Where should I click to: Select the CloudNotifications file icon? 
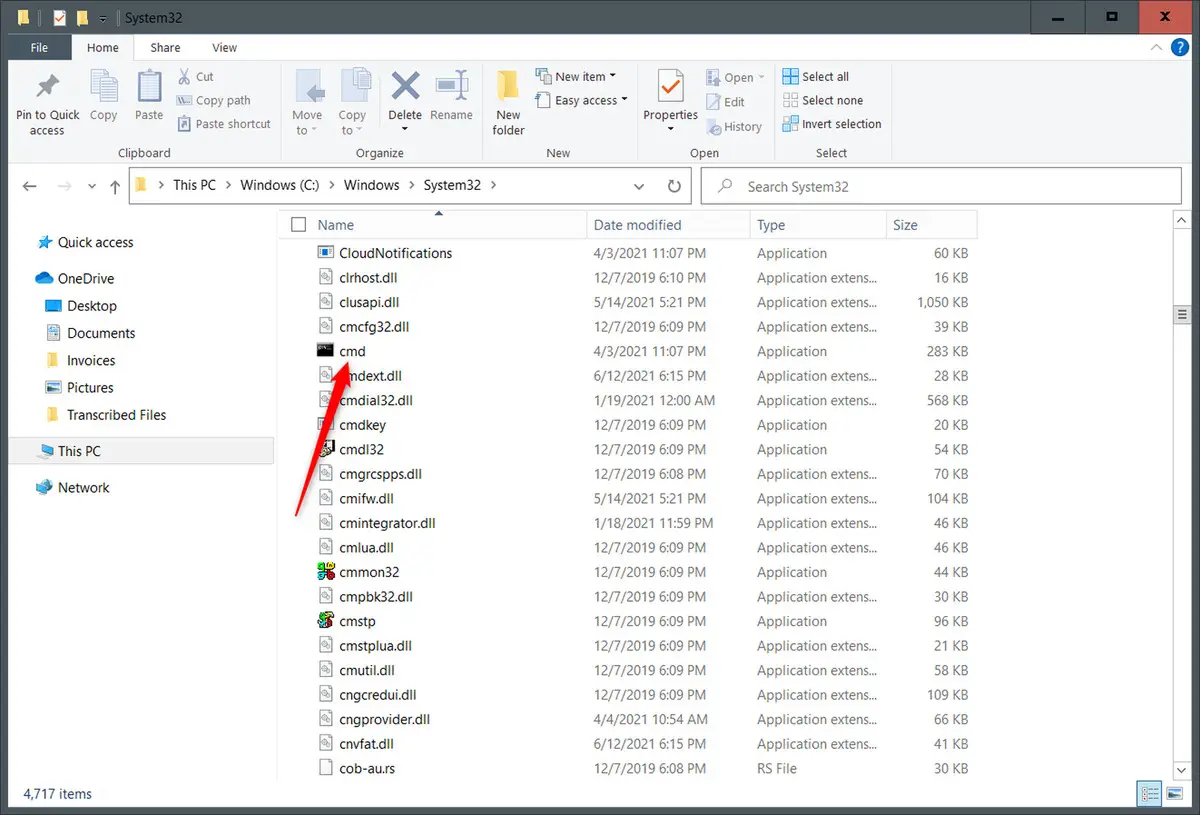point(325,253)
